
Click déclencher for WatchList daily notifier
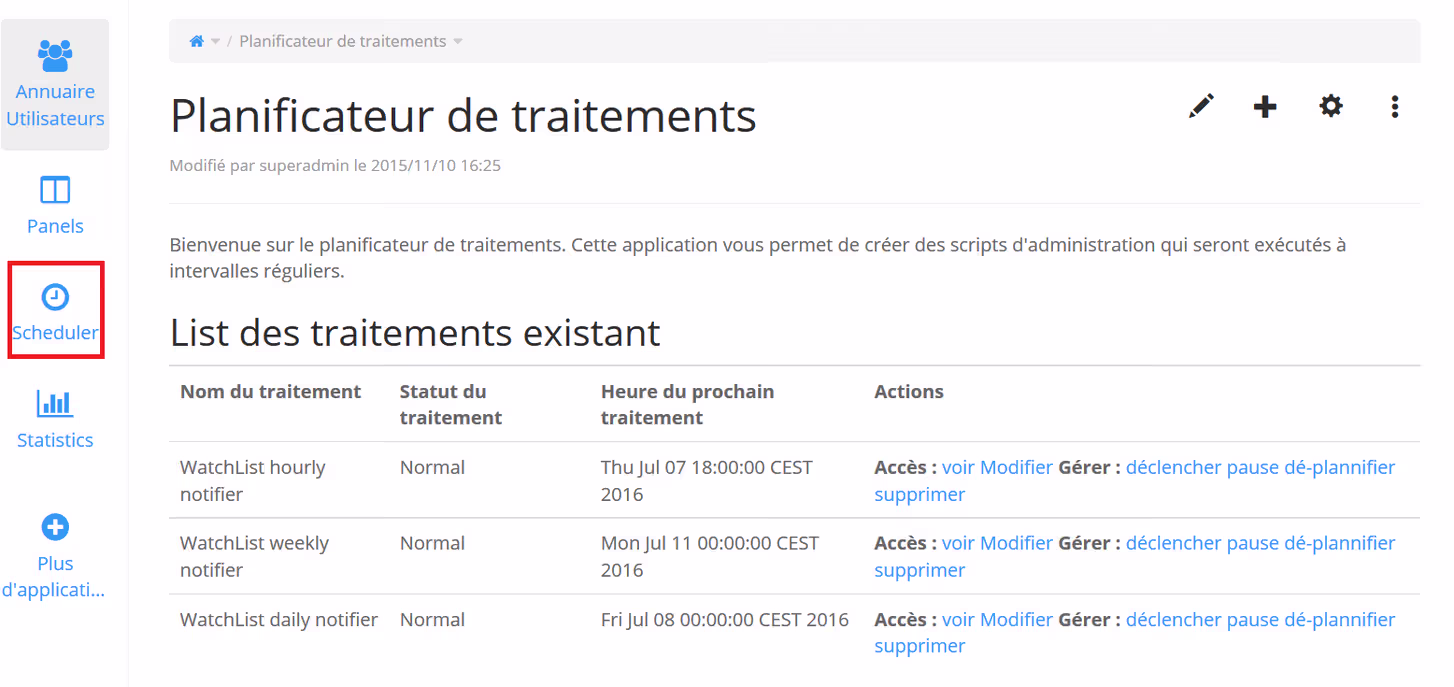pos(1173,619)
